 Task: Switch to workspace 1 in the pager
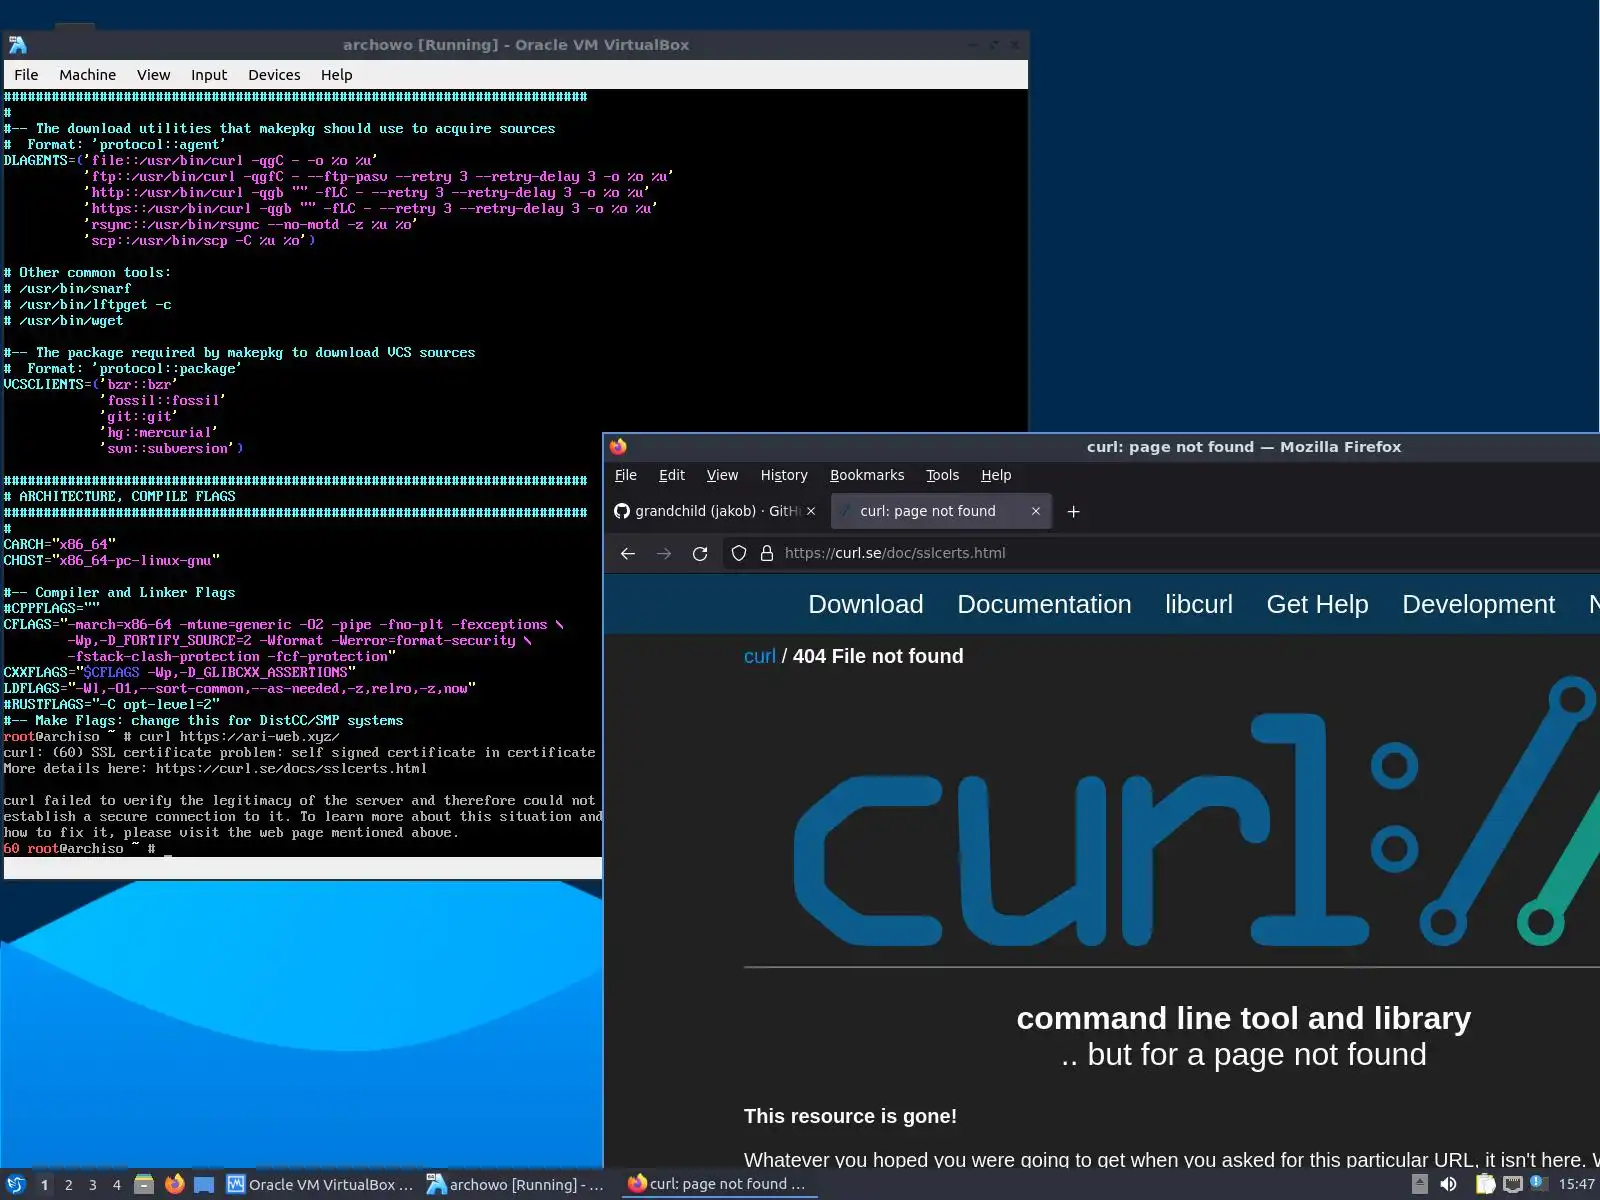(44, 1185)
